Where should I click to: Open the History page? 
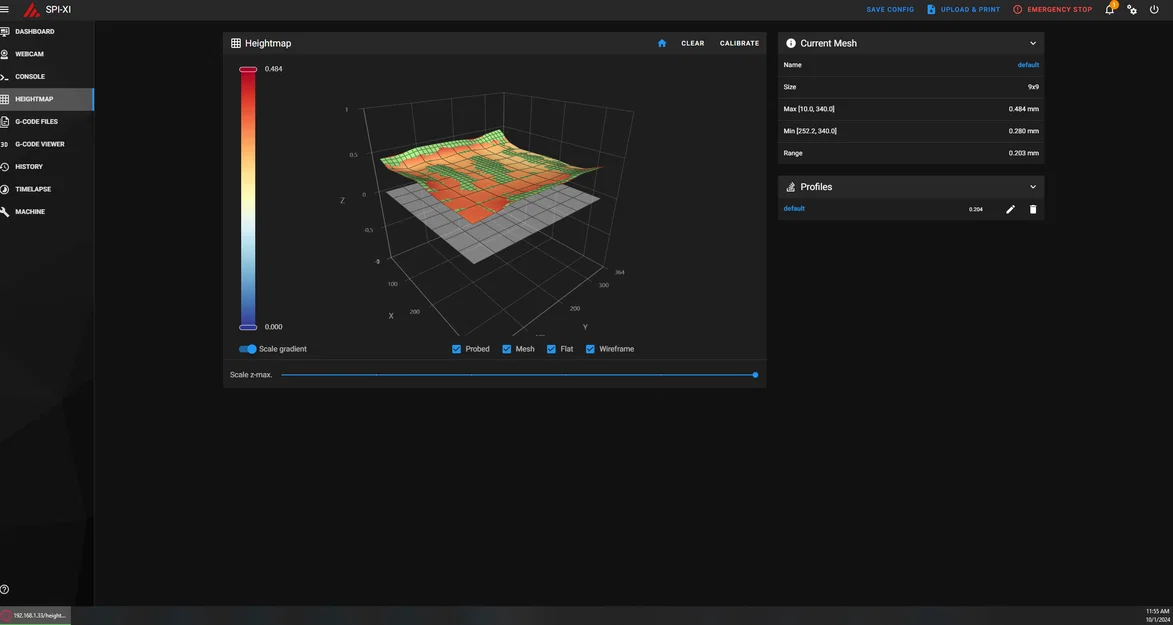(47, 166)
